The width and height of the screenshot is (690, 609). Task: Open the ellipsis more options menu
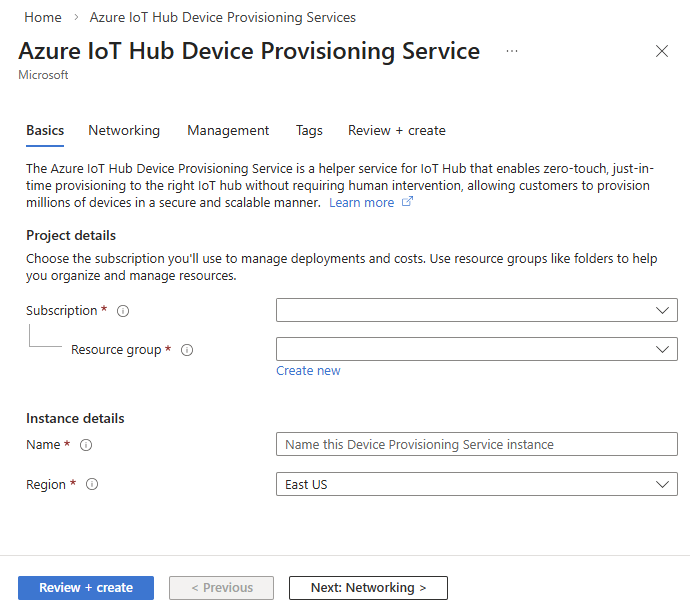point(512,51)
